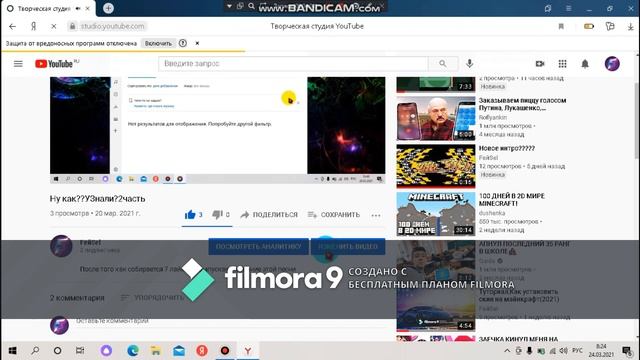Open the Mail app on taskbar
The width and height of the screenshot is (640, 360).
(x=179, y=351)
